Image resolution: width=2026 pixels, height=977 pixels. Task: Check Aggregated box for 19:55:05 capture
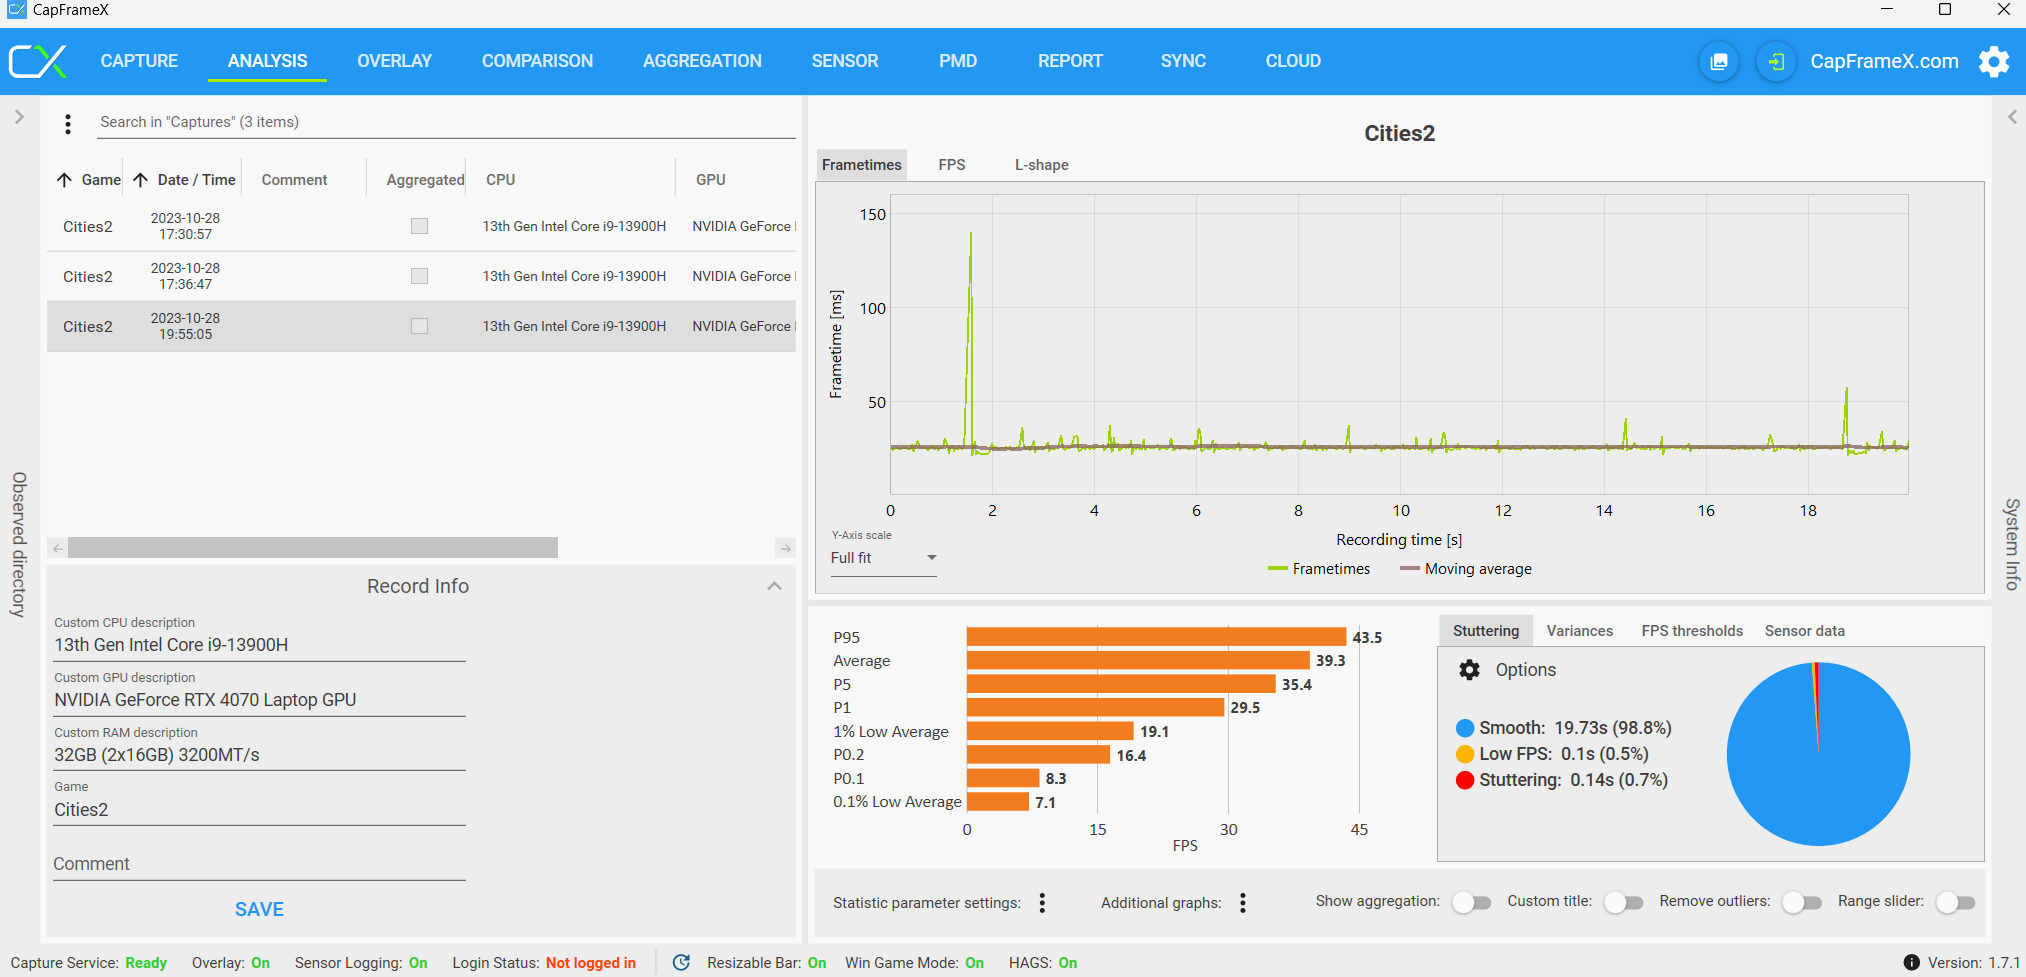pyautogui.click(x=420, y=326)
